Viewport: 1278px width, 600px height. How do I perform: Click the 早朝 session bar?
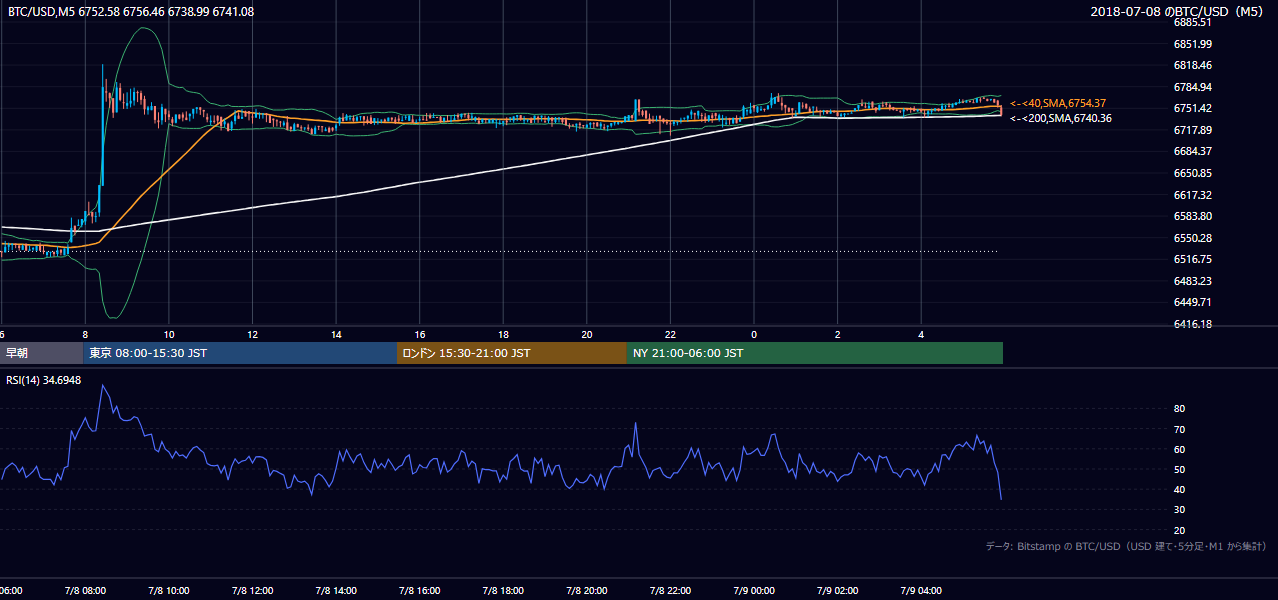pyautogui.click(x=41, y=353)
